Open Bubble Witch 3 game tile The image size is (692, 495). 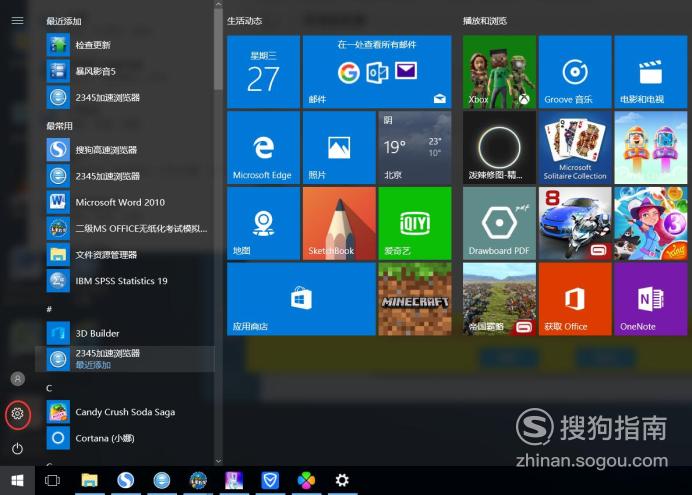(651, 223)
